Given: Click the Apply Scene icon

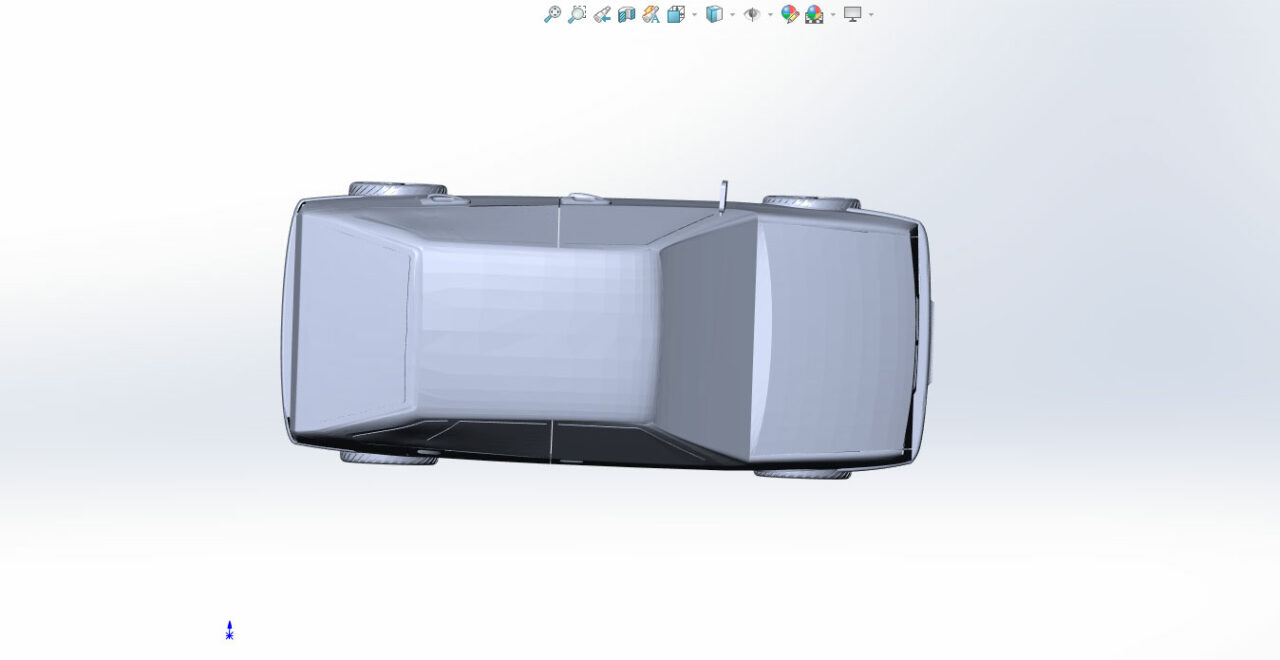Looking at the screenshot, I should pyautogui.click(x=815, y=14).
